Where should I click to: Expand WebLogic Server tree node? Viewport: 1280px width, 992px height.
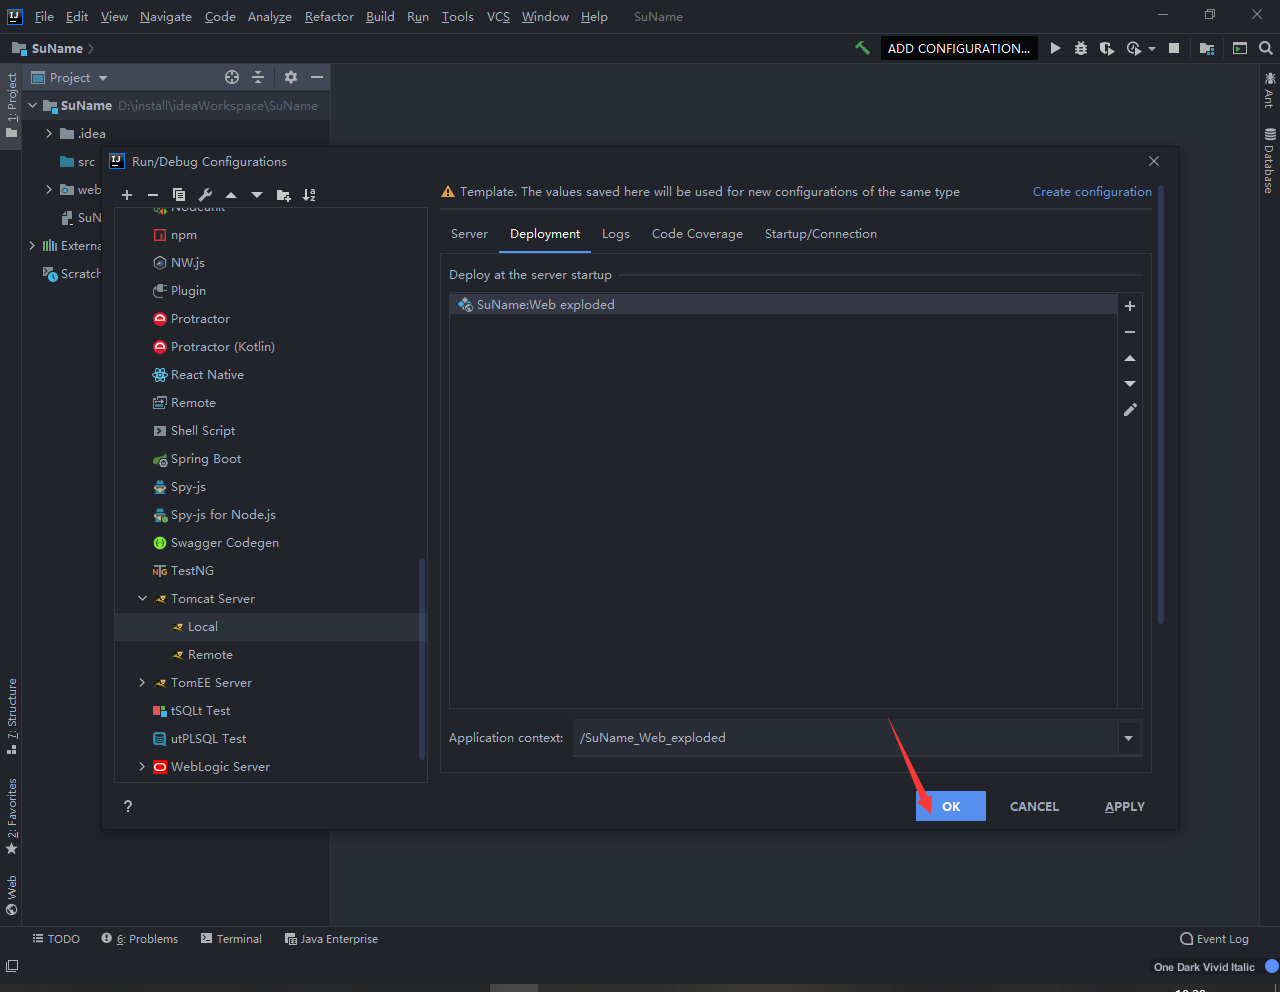coord(142,767)
